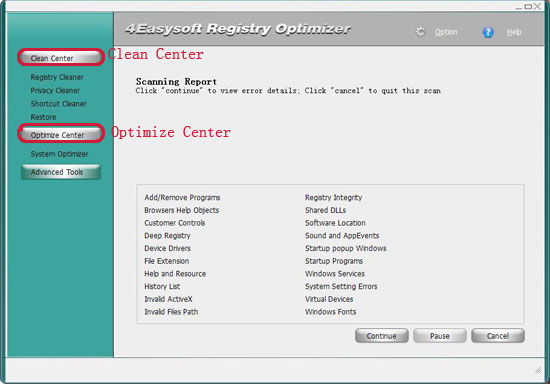The height and width of the screenshot is (384, 550).
Task: Open Registry Cleaner in sidebar
Action: click(57, 77)
